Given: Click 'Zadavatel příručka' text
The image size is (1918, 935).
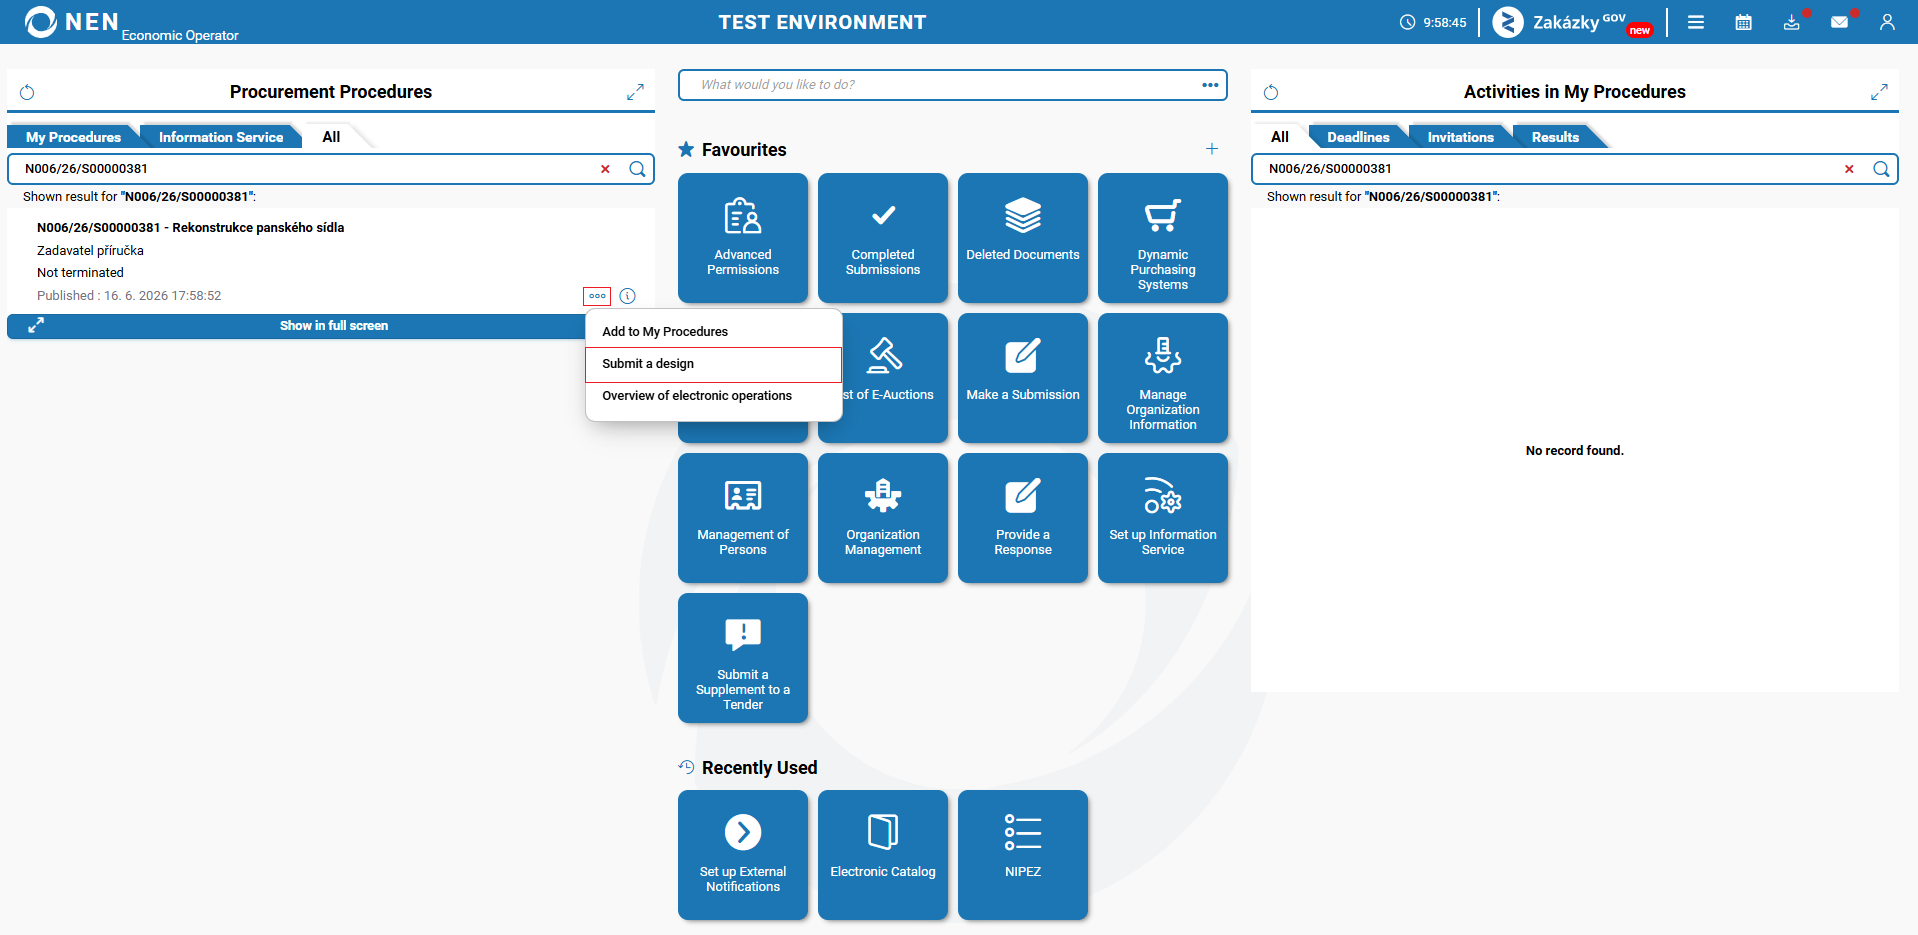Looking at the screenshot, I should pyautogui.click(x=90, y=251).
